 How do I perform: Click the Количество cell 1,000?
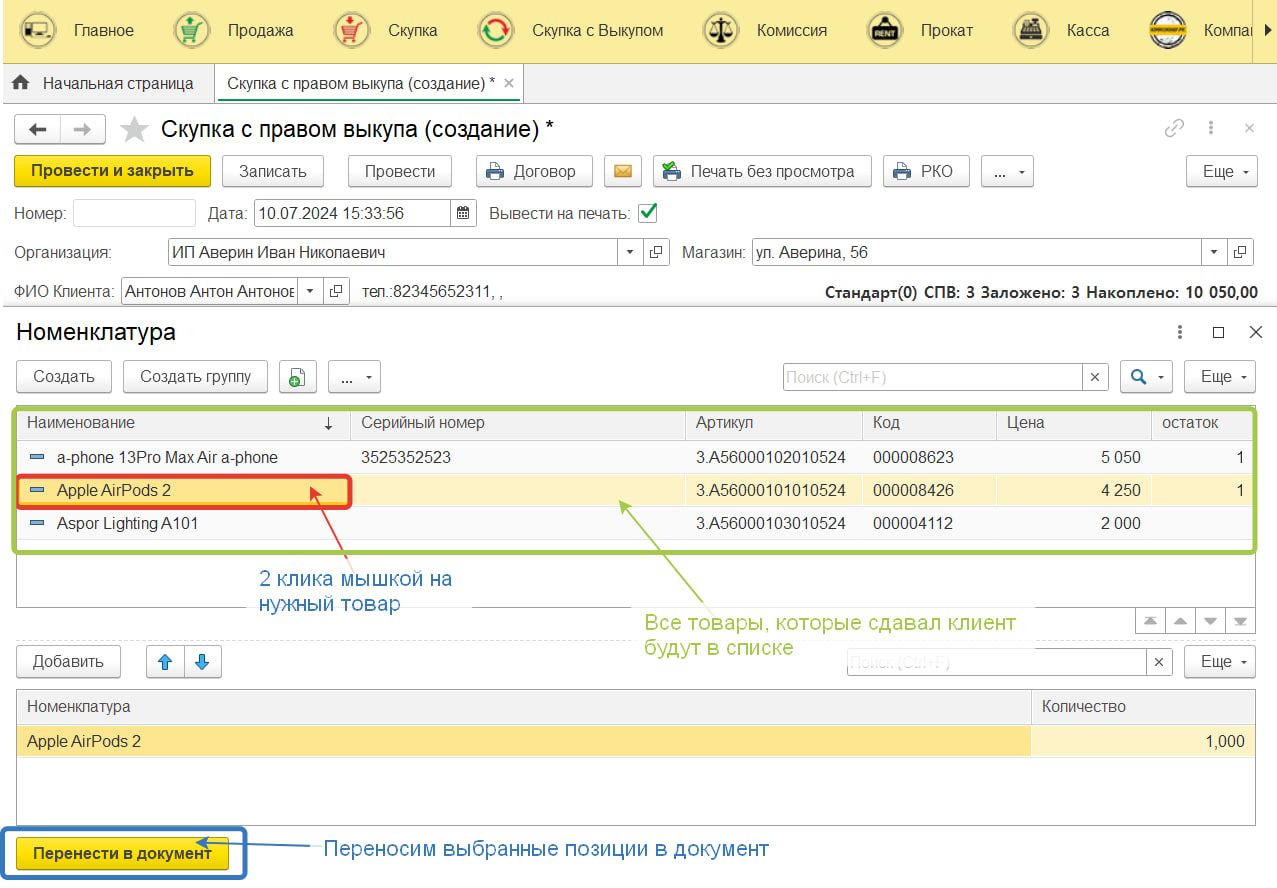[1143, 741]
